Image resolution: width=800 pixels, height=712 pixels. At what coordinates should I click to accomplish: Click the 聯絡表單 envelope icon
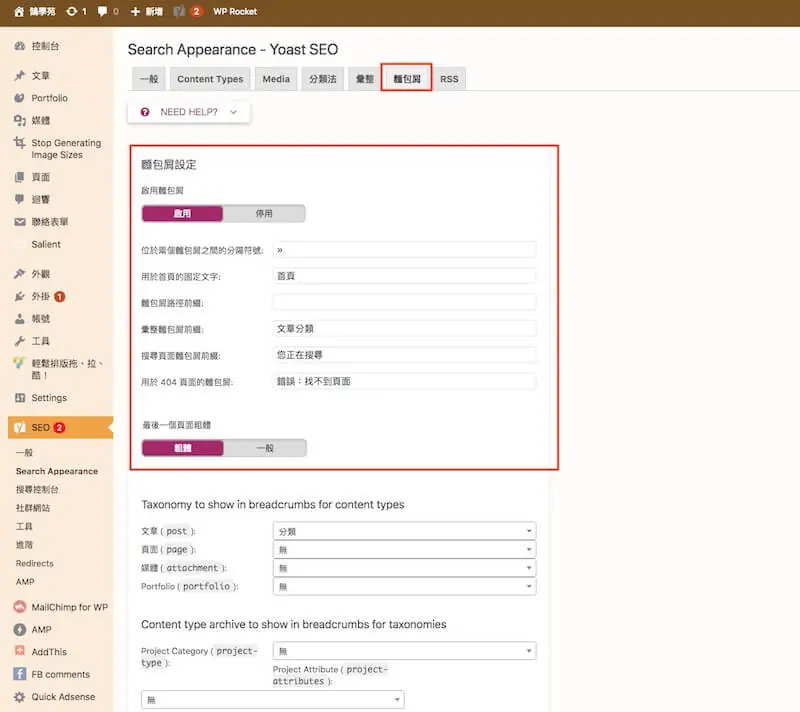19,222
